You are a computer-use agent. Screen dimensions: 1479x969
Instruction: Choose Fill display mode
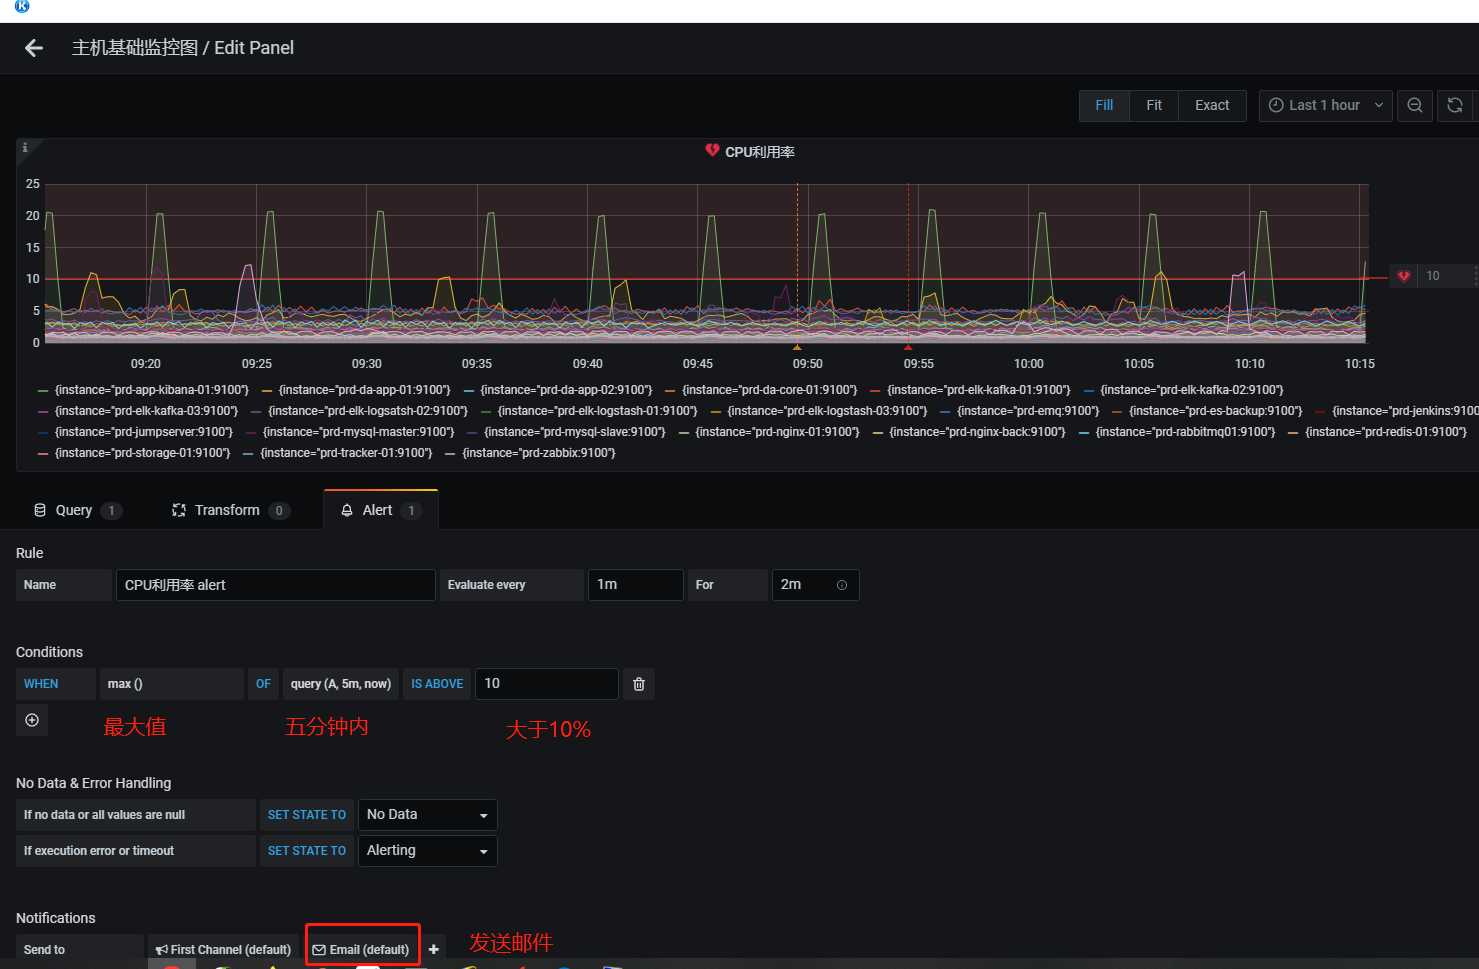pyautogui.click(x=1104, y=105)
